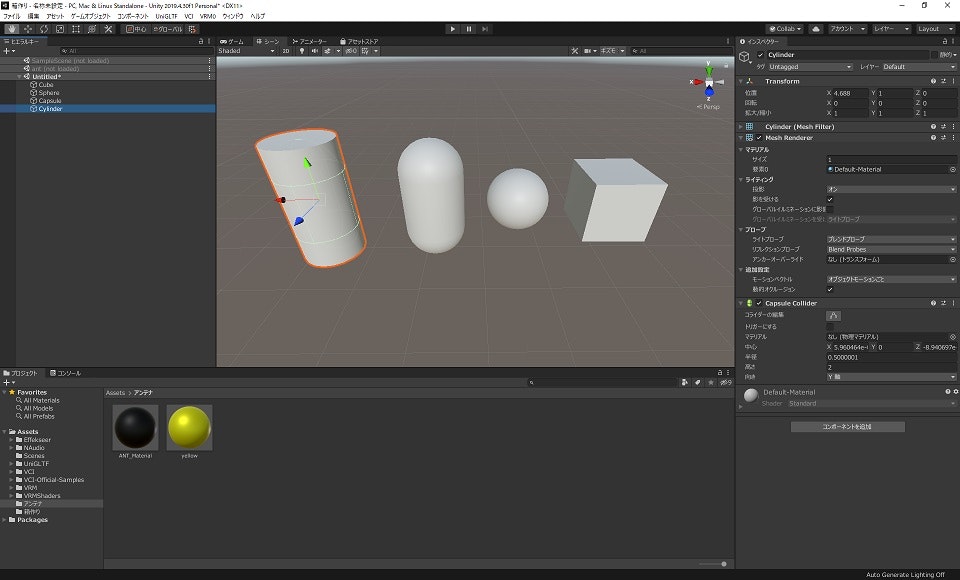Select the Hand tool in the toolbar
The height and width of the screenshot is (580, 960).
11,29
